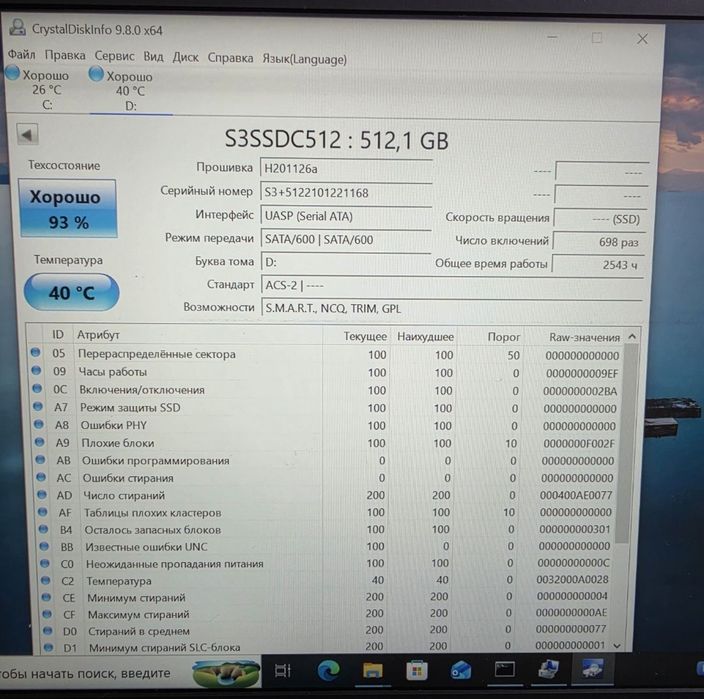Click scroll up arrow of SMART table
This screenshot has height=699, width=704.
tap(632, 336)
